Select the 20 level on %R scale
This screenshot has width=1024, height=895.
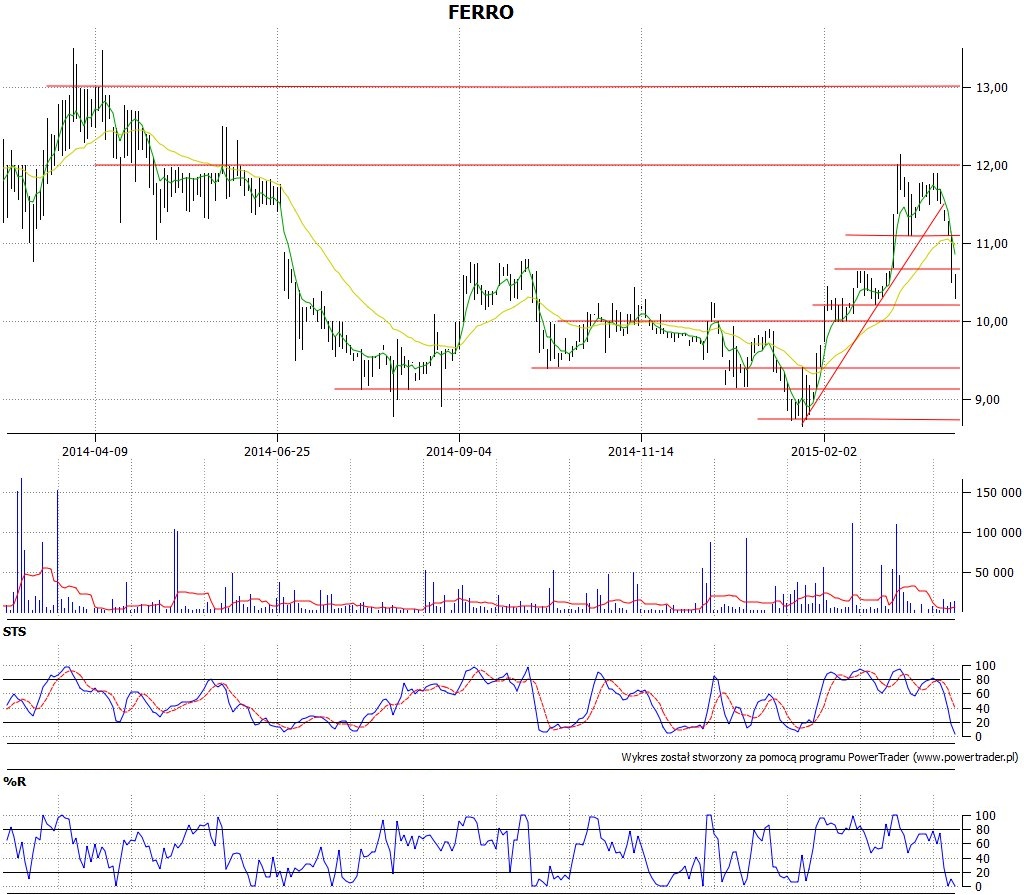982,873
